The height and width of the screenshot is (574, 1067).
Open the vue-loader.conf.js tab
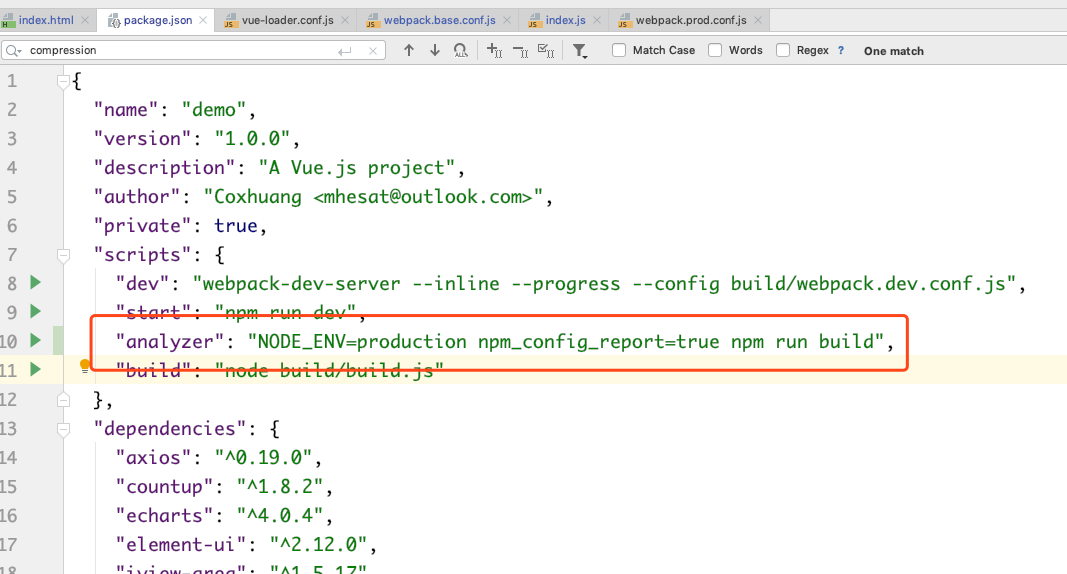pyautogui.click(x=287, y=20)
